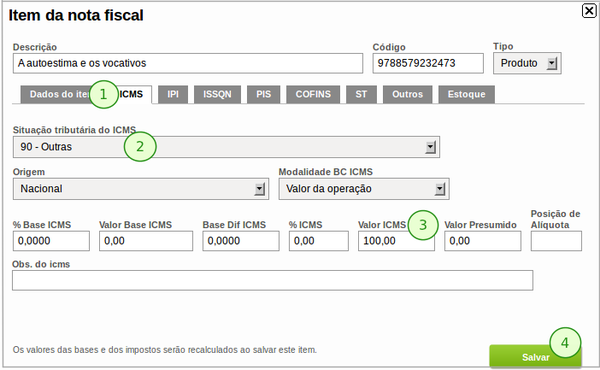Switch to the ISSQN tab
Viewport: 600px width, 370px height.
point(217,95)
